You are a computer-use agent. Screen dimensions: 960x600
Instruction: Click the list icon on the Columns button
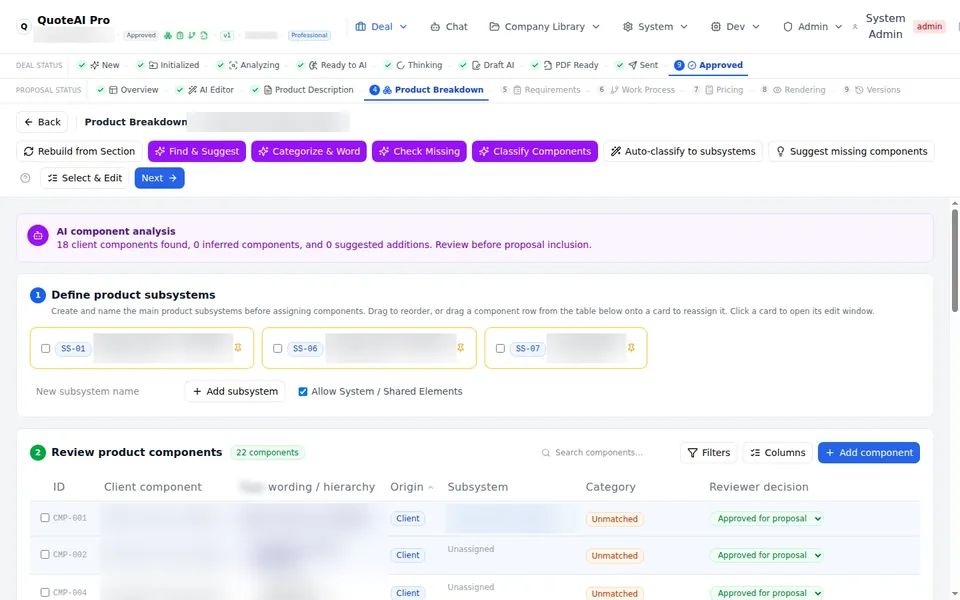(756, 453)
